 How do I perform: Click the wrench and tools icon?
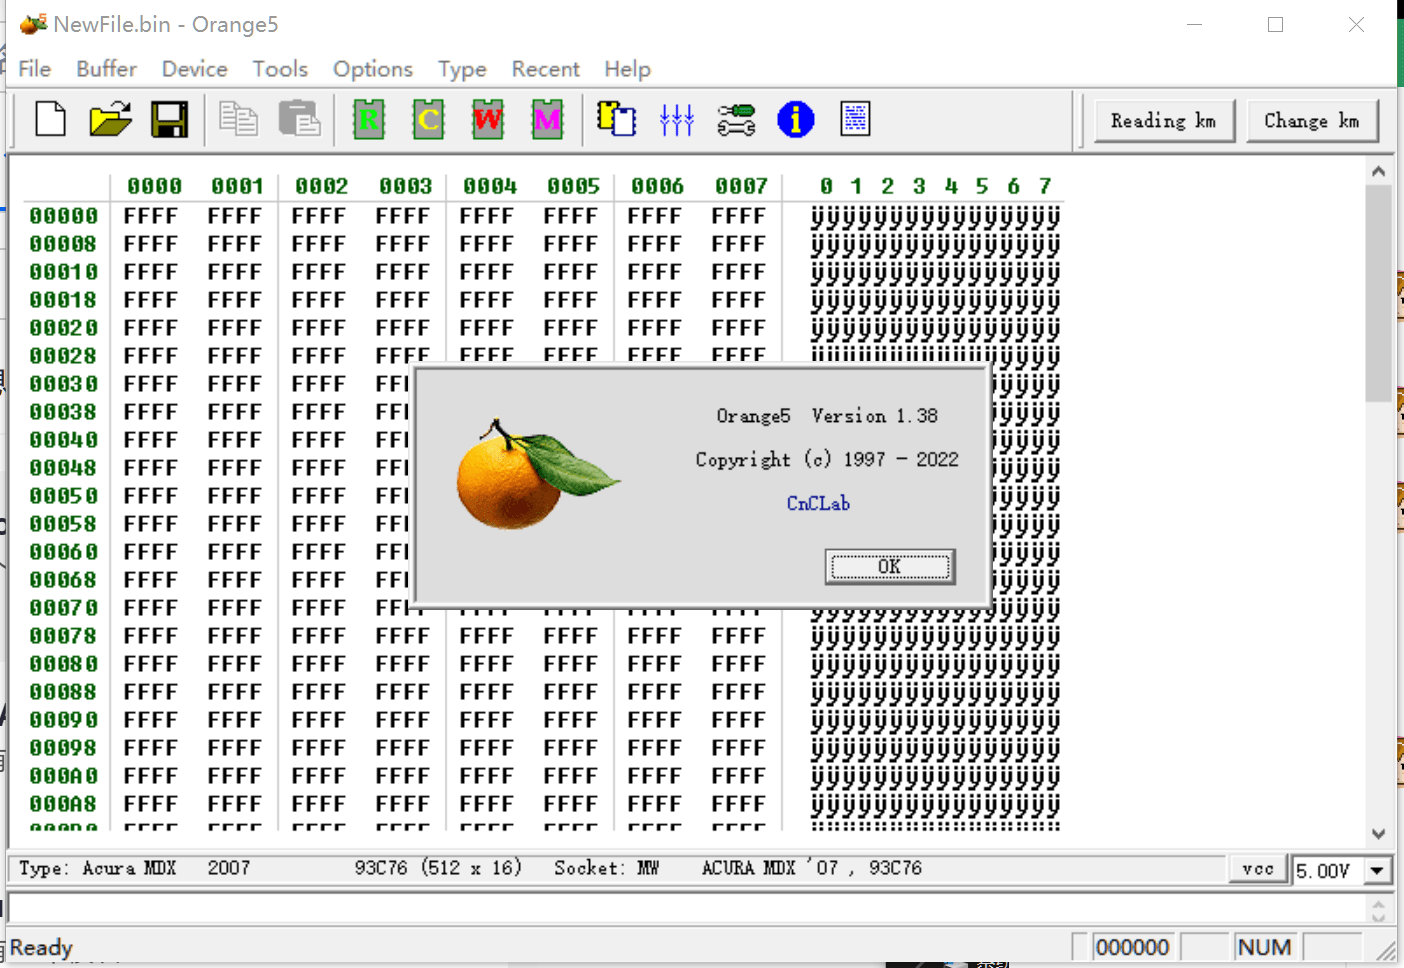pyautogui.click(x=736, y=120)
